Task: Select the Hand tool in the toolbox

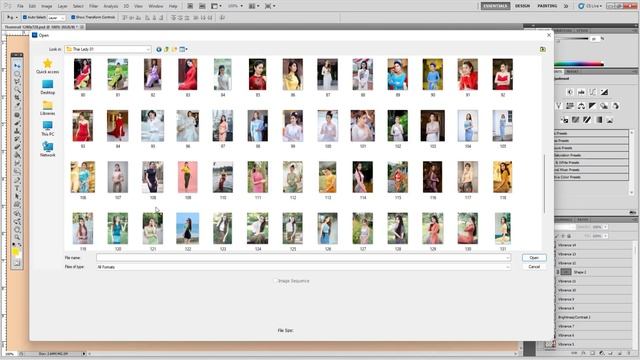Action: 17,229
